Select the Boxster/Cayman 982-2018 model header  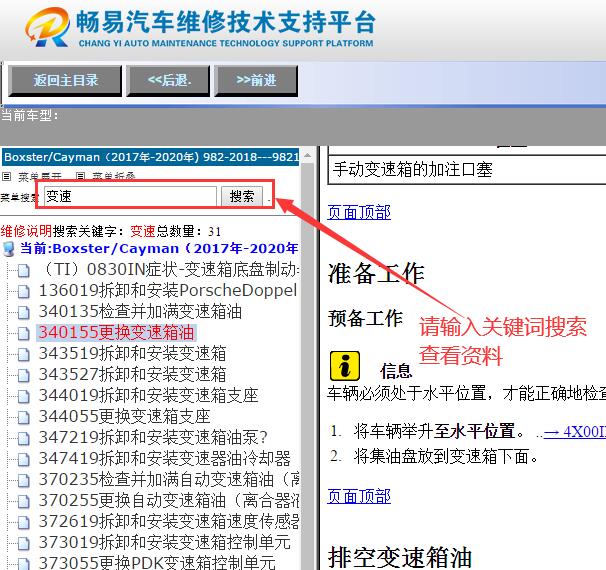tap(150, 157)
